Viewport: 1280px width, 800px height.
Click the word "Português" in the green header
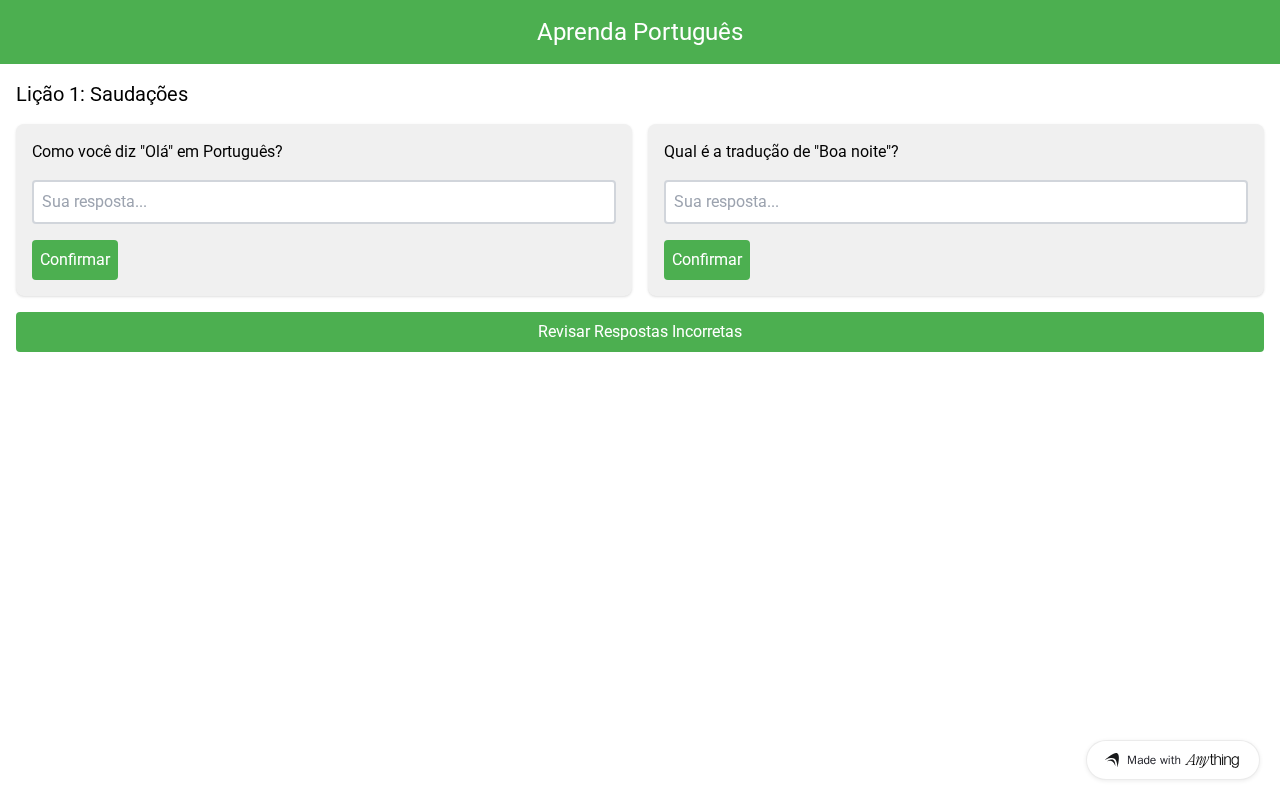[688, 32]
